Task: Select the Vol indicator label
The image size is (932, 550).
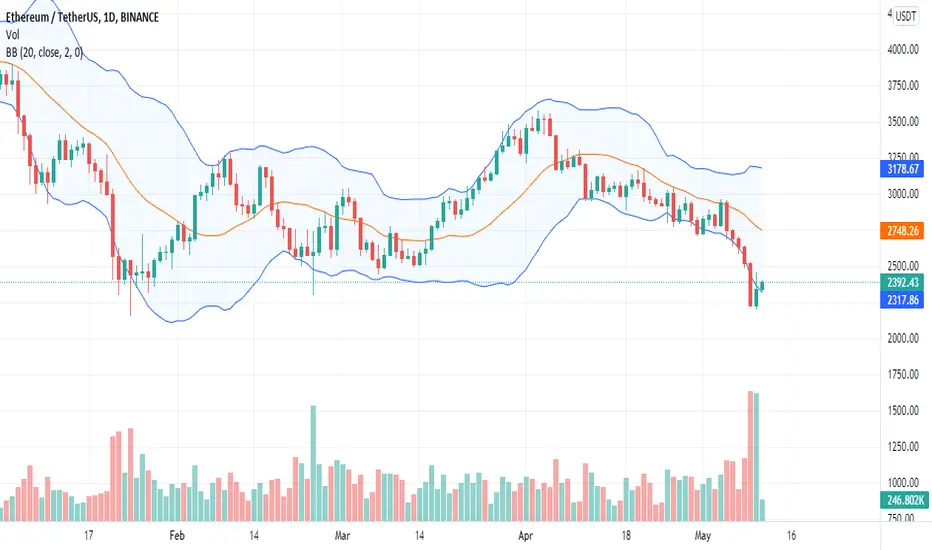Action: click(x=12, y=35)
